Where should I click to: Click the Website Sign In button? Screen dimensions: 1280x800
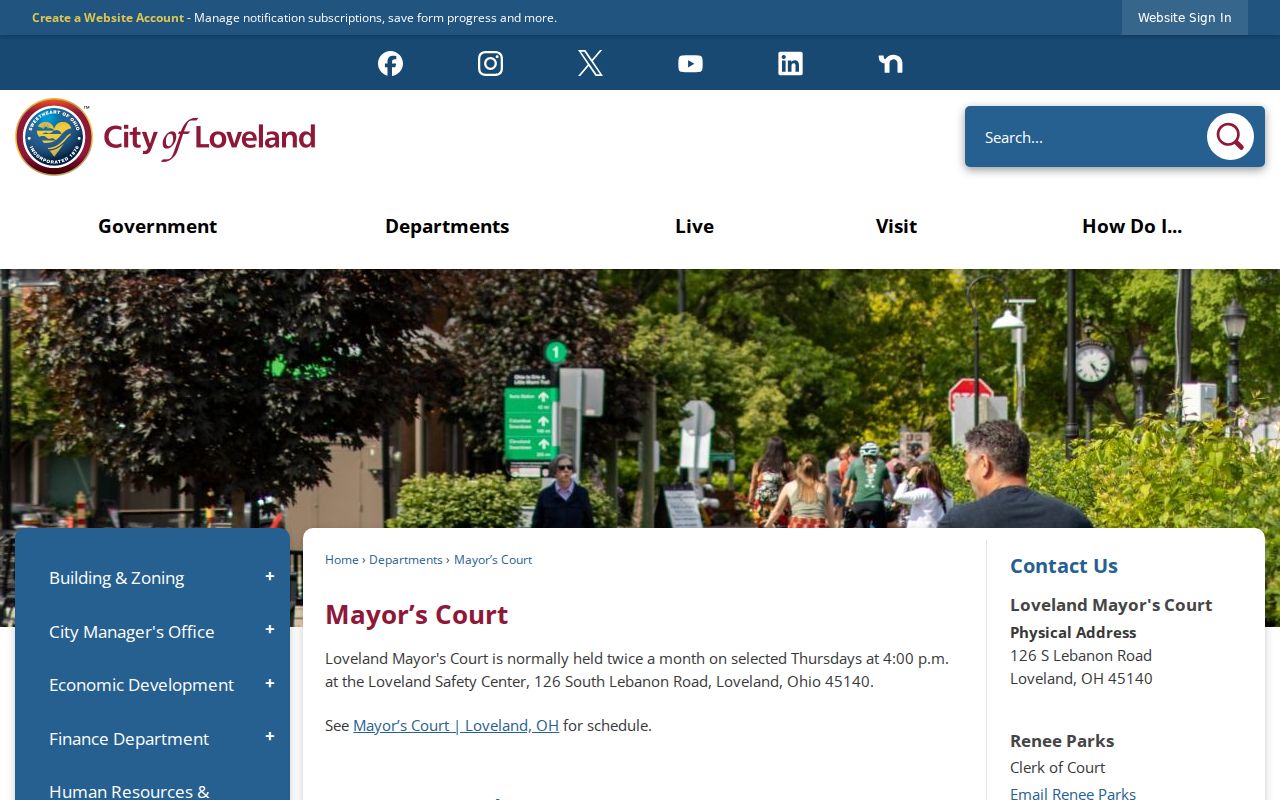pos(1184,17)
